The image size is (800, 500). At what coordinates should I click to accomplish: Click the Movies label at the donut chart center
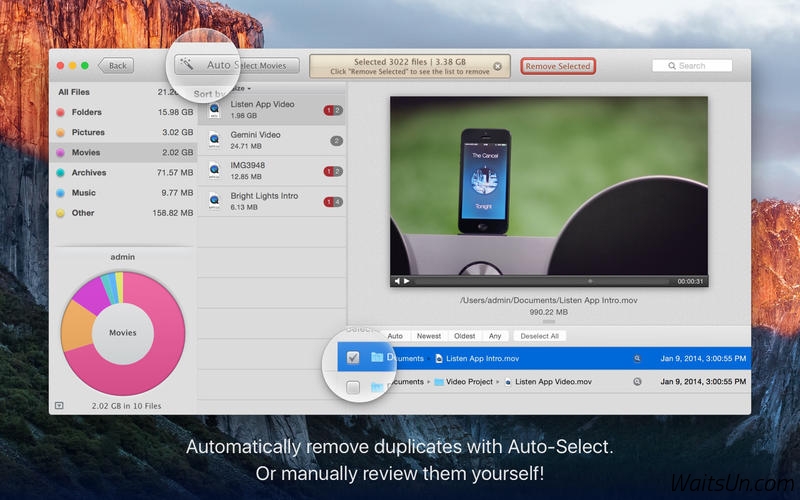tap(123, 333)
